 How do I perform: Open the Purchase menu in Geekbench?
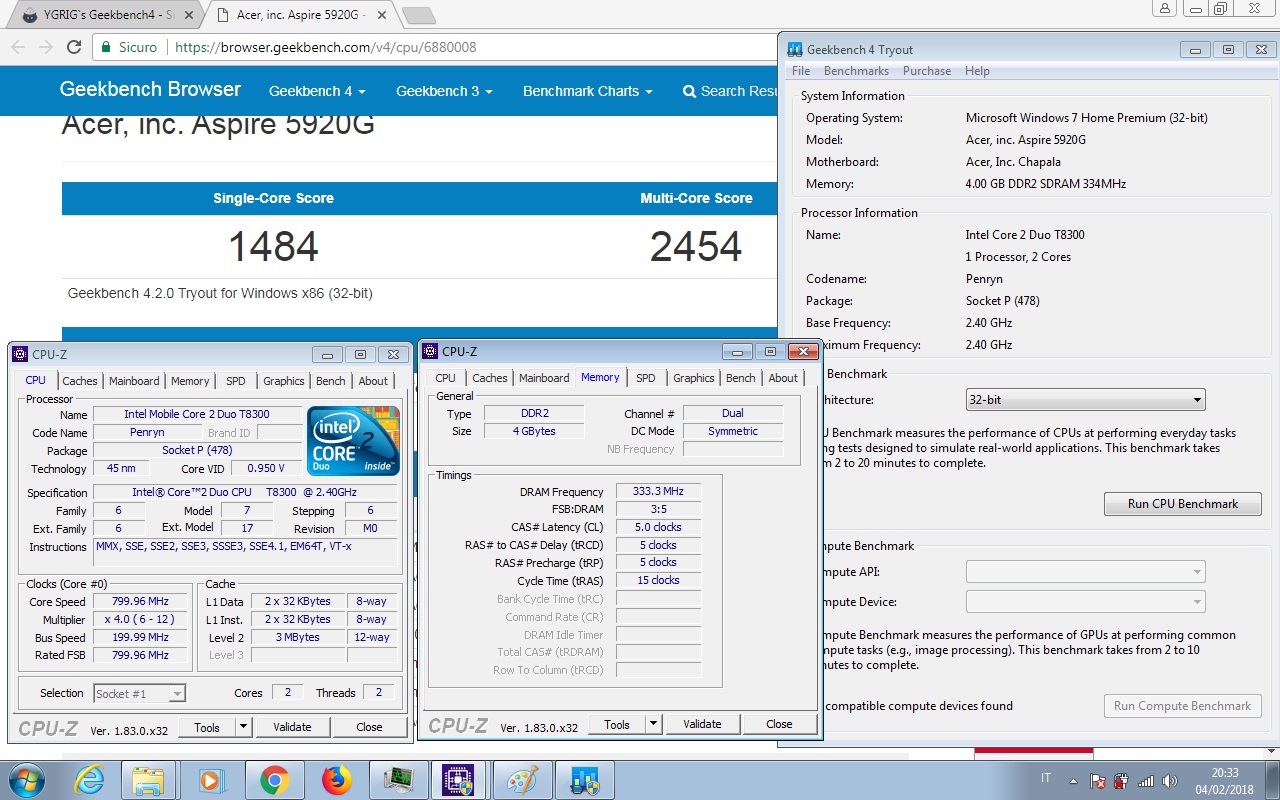(x=927, y=71)
